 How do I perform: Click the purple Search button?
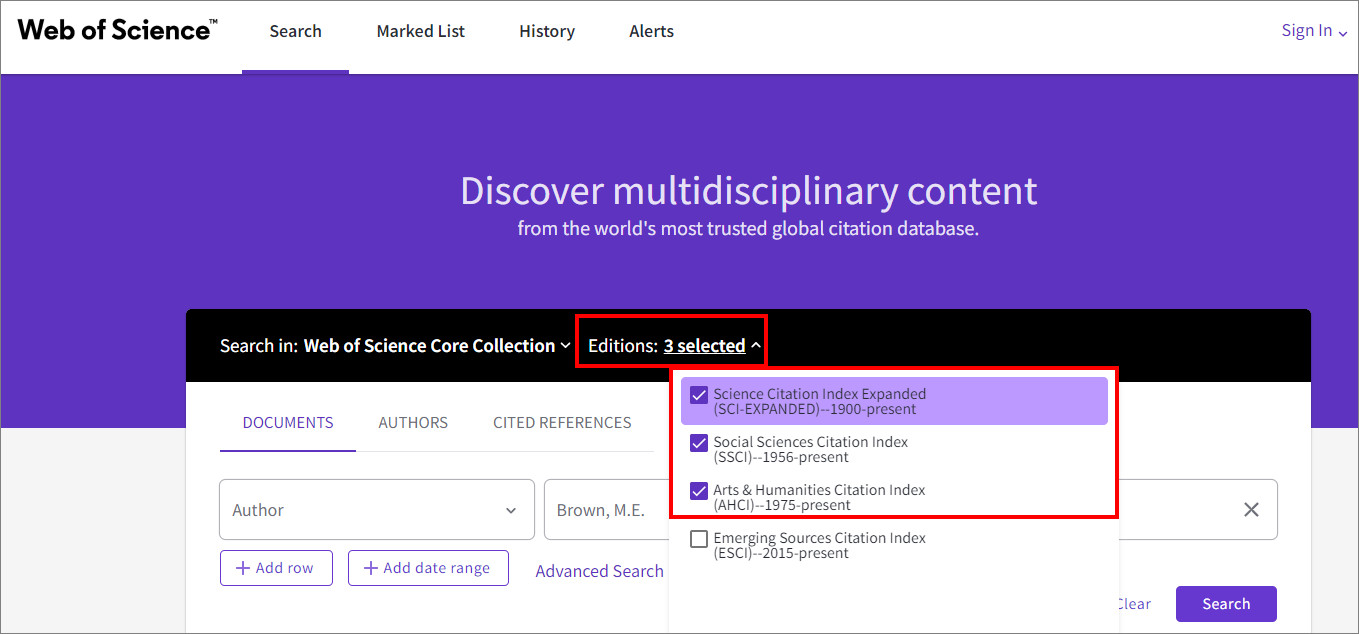point(1226,604)
